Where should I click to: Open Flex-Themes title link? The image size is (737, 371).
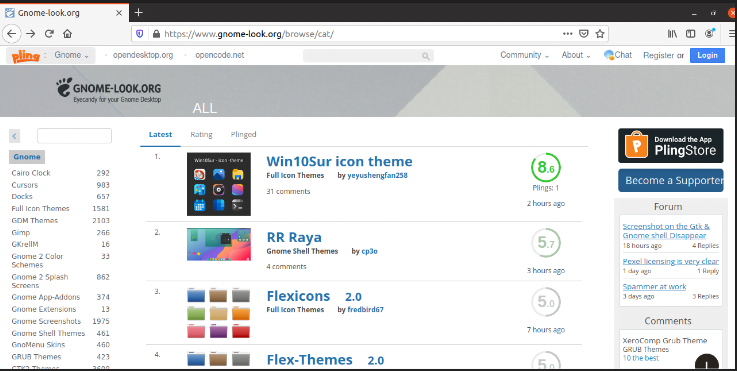[310, 360]
